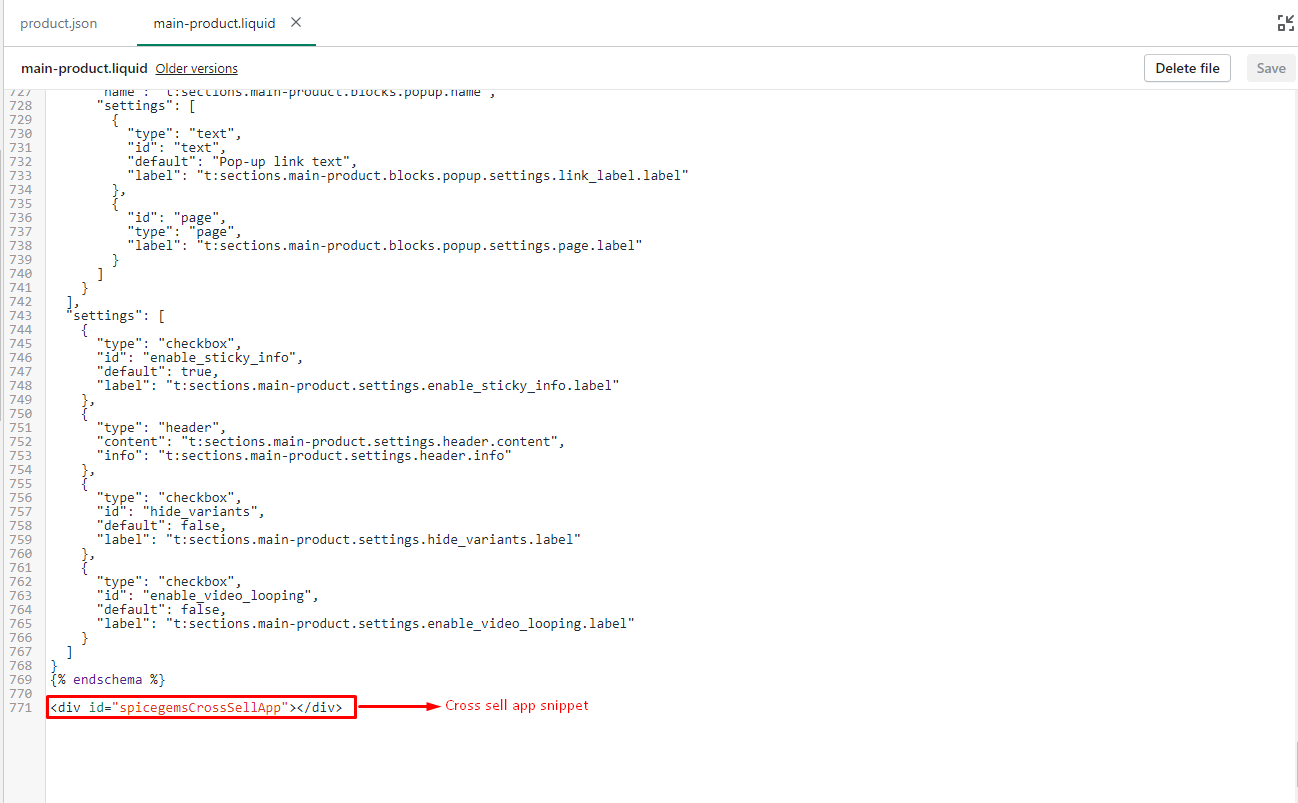Click line number 771 in the gutter
Screen dimensions: 1298x803
pos(20,708)
